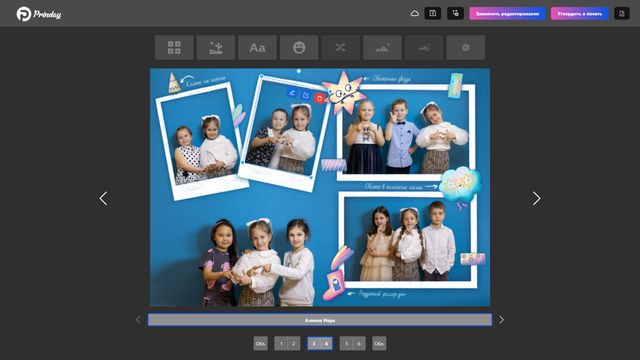Open the smiley stickers tool
This screenshot has height=360, width=640.
coord(299,48)
